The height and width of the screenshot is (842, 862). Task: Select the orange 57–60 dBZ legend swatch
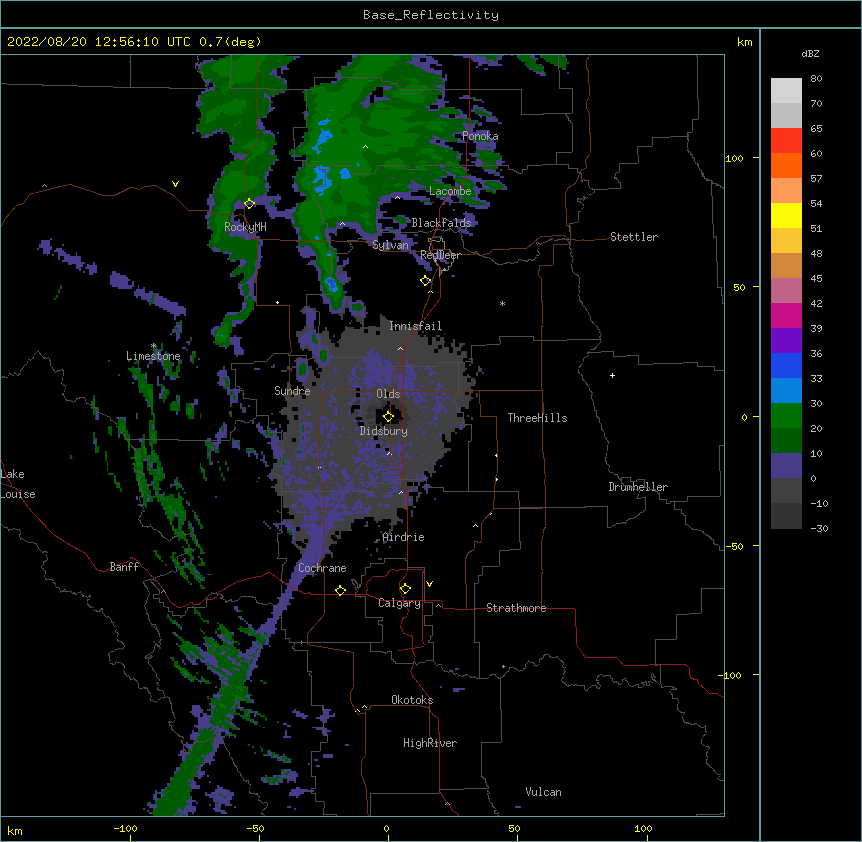(786, 165)
